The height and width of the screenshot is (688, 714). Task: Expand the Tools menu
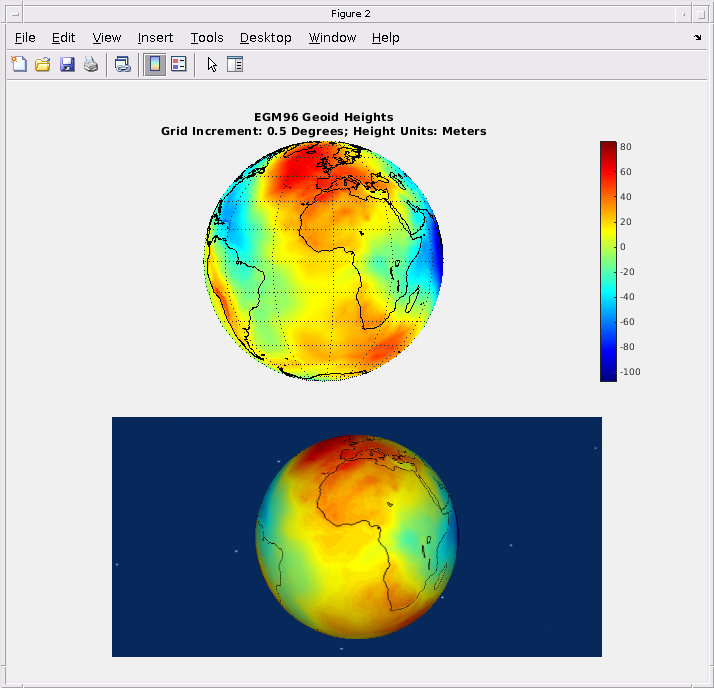(207, 38)
